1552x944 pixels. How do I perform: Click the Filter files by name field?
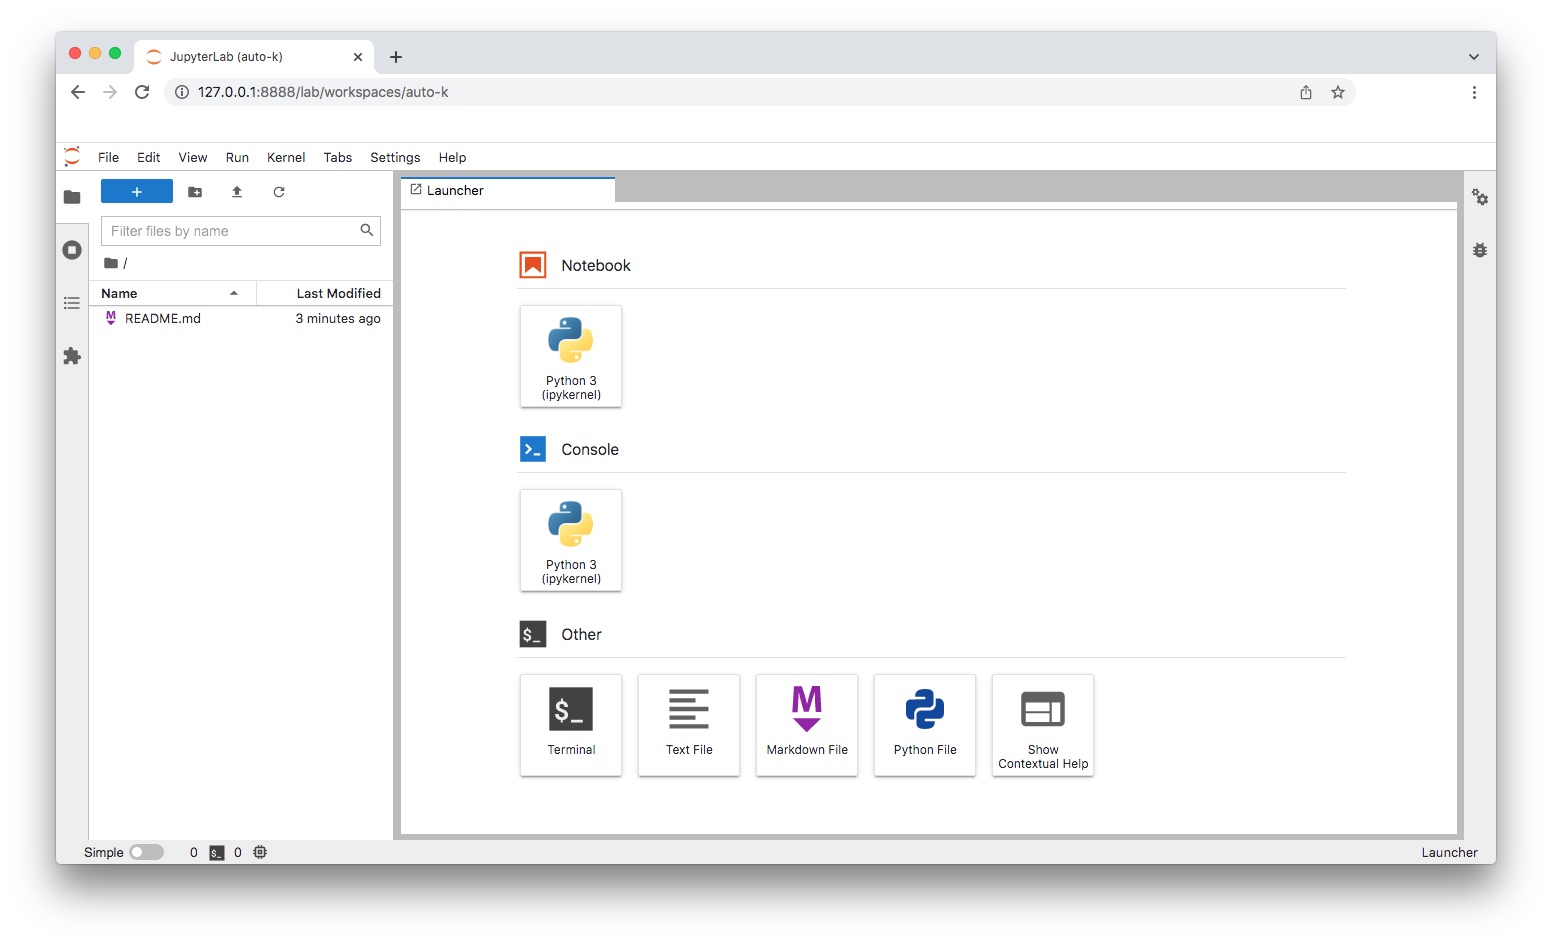click(x=232, y=231)
